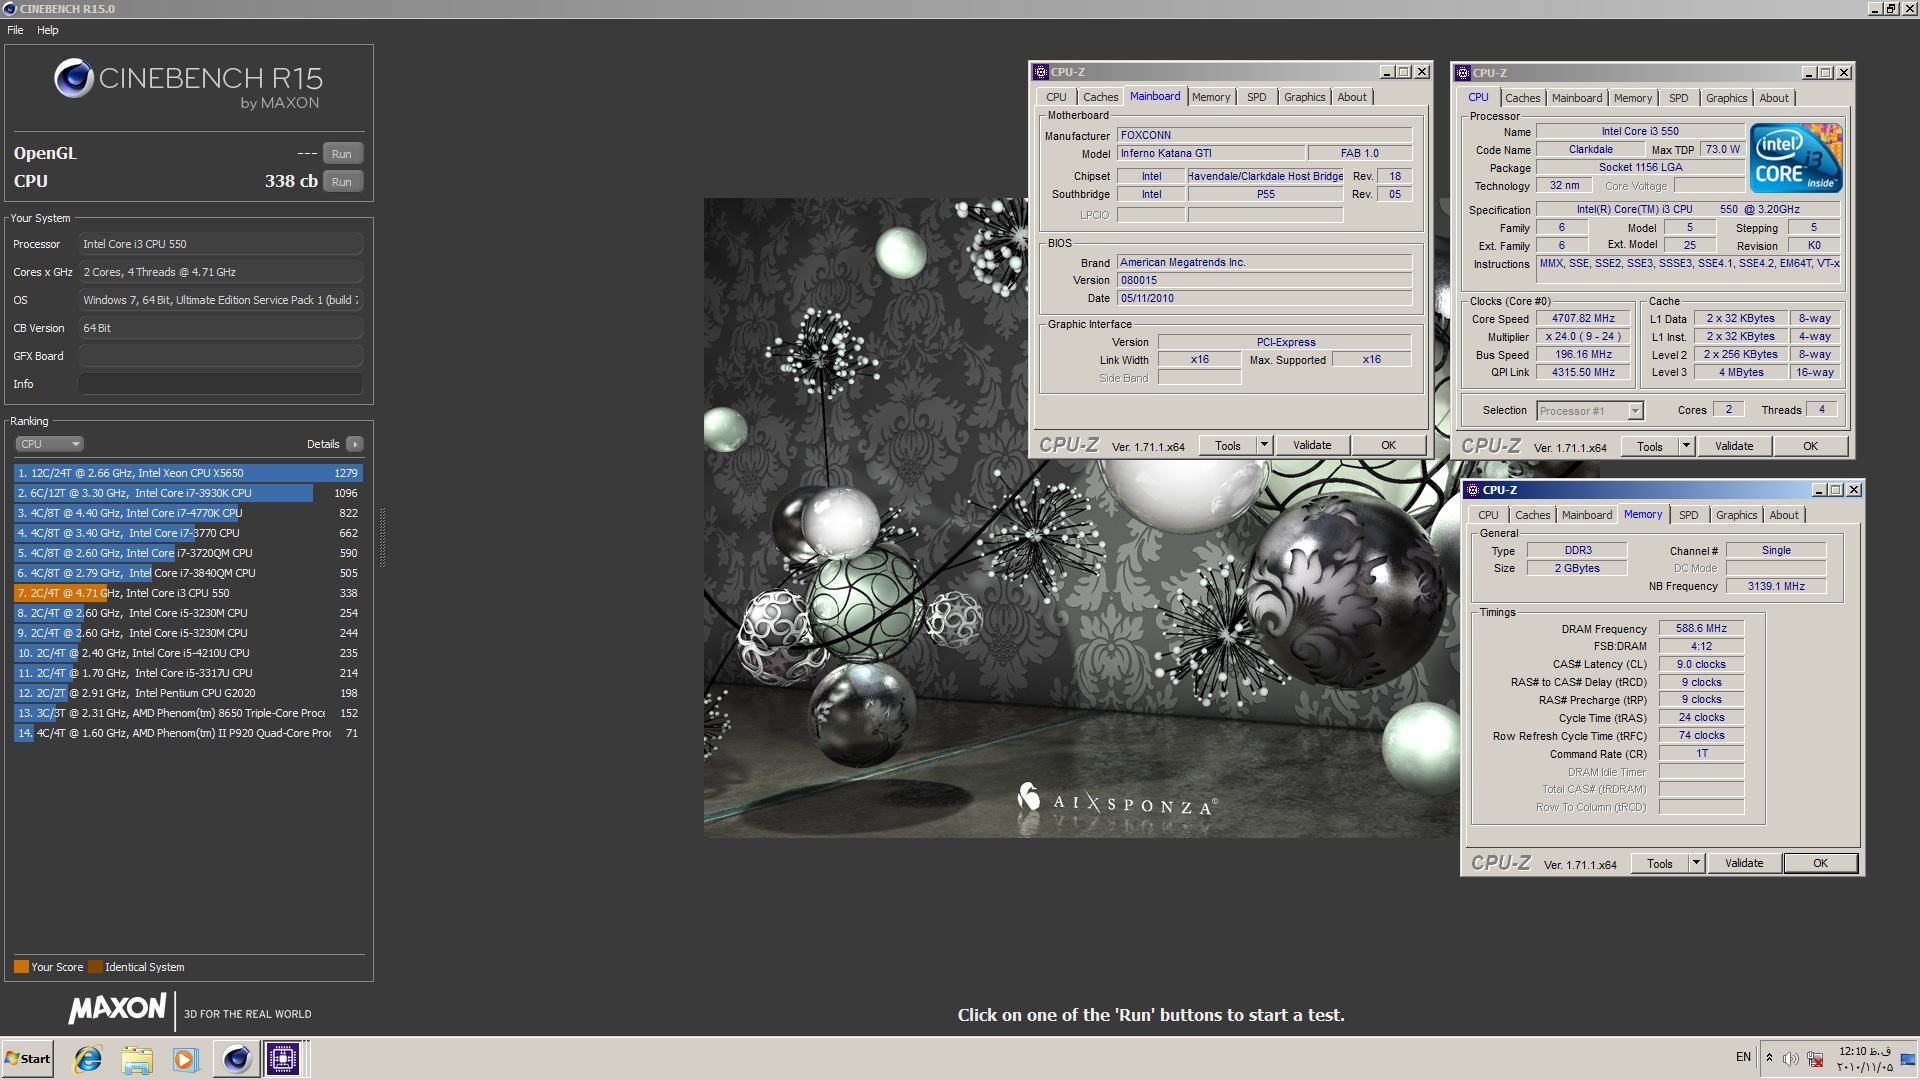Switch to SPD tab in Mainboard CPU-Z window

(x=1256, y=97)
